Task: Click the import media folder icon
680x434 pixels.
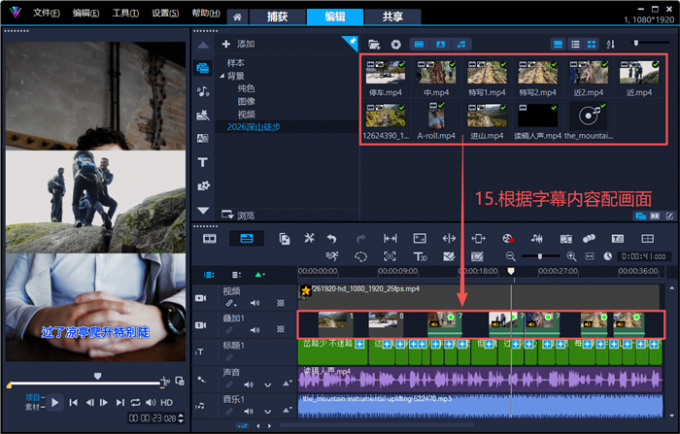Action: pos(374,44)
